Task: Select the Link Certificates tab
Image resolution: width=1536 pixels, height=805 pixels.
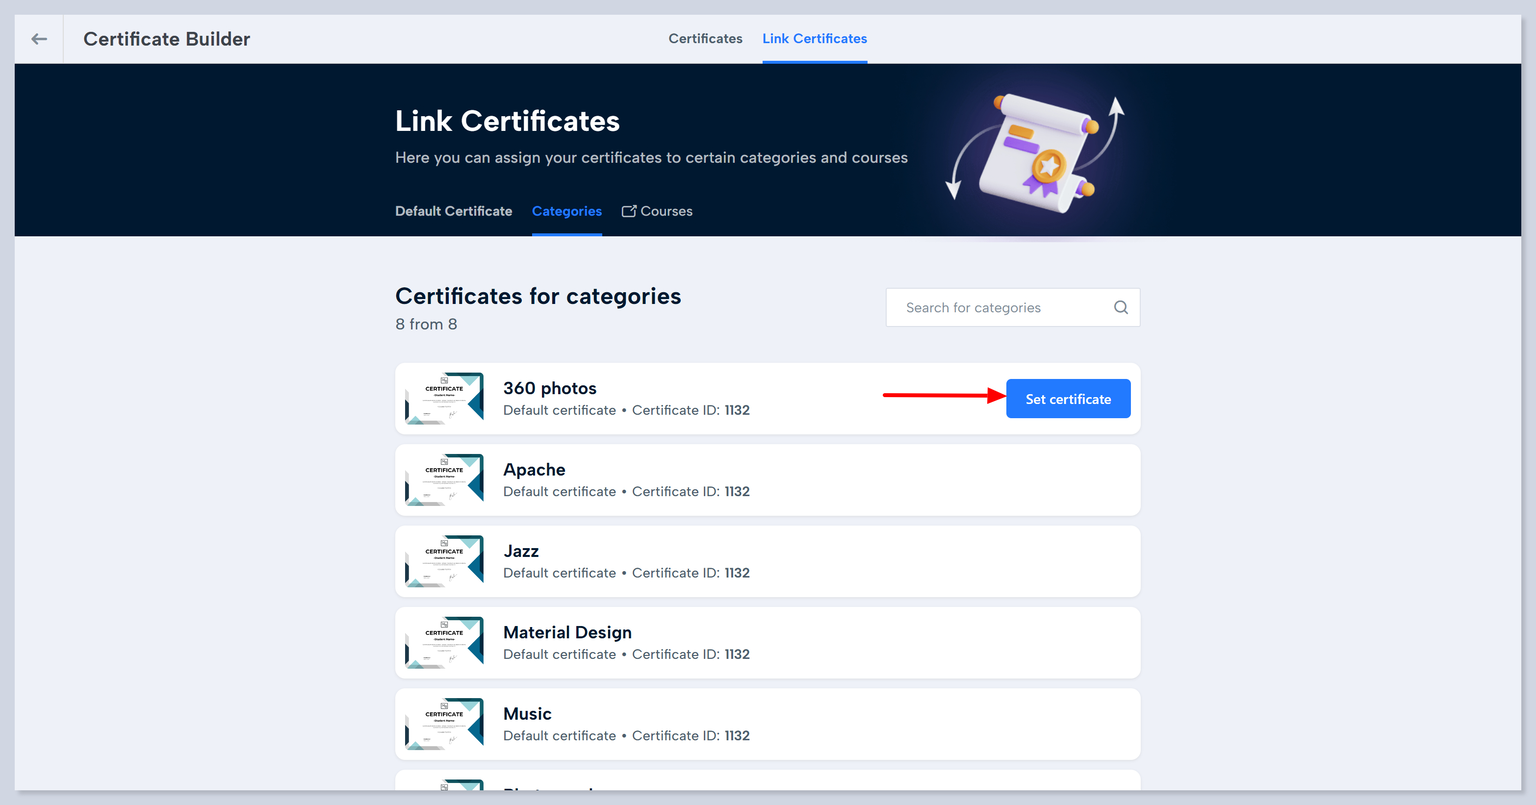Action: [814, 39]
